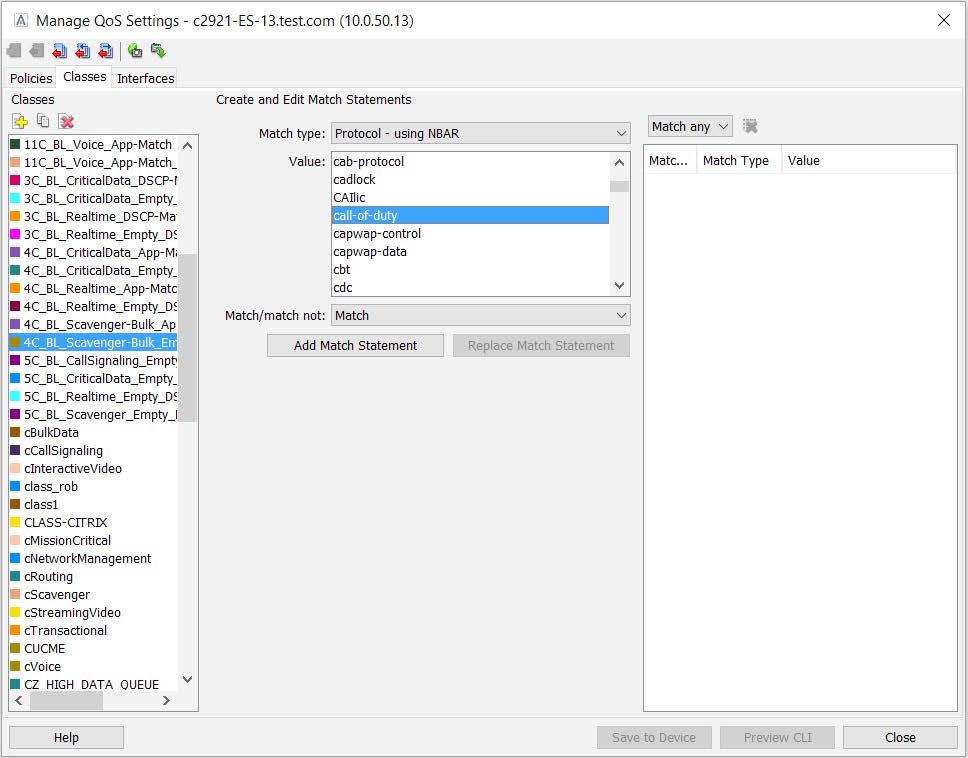Click the Match Type column header
The height and width of the screenshot is (758, 968).
(736, 160)
